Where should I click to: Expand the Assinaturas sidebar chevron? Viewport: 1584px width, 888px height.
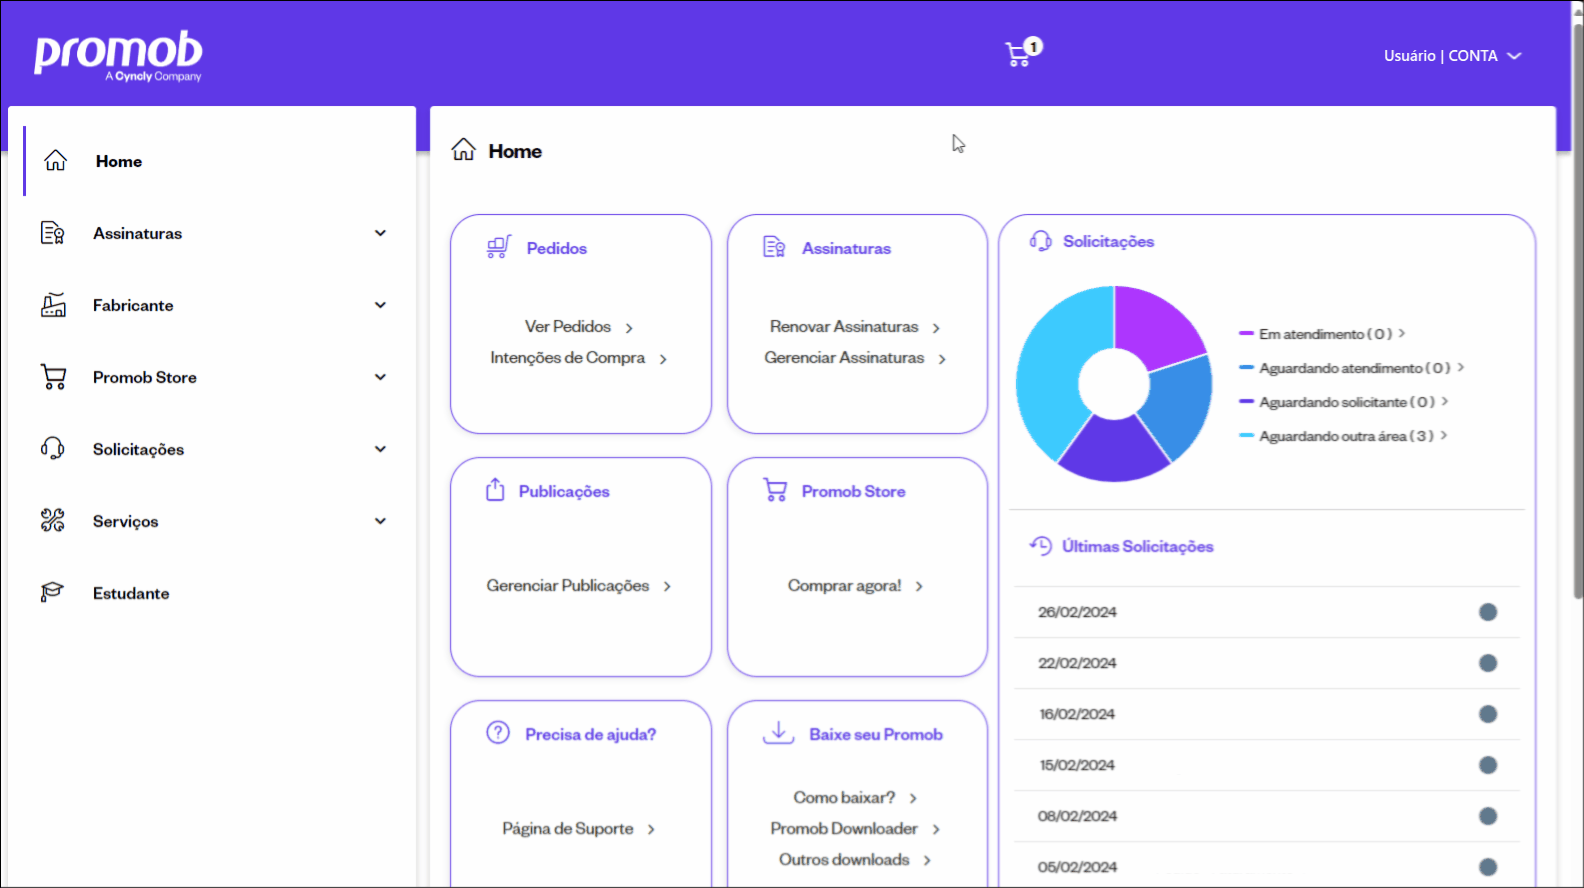coord(380,233)
